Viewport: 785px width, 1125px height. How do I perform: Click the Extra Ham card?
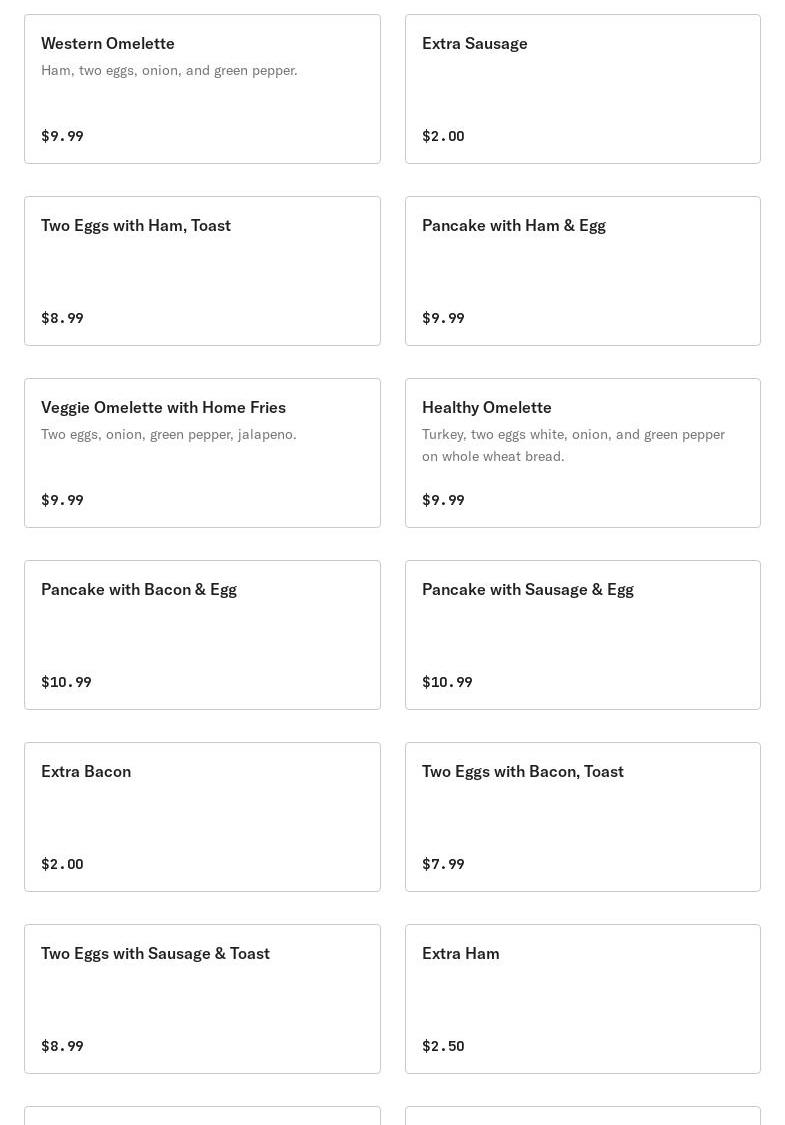click(x=582, y=999)
